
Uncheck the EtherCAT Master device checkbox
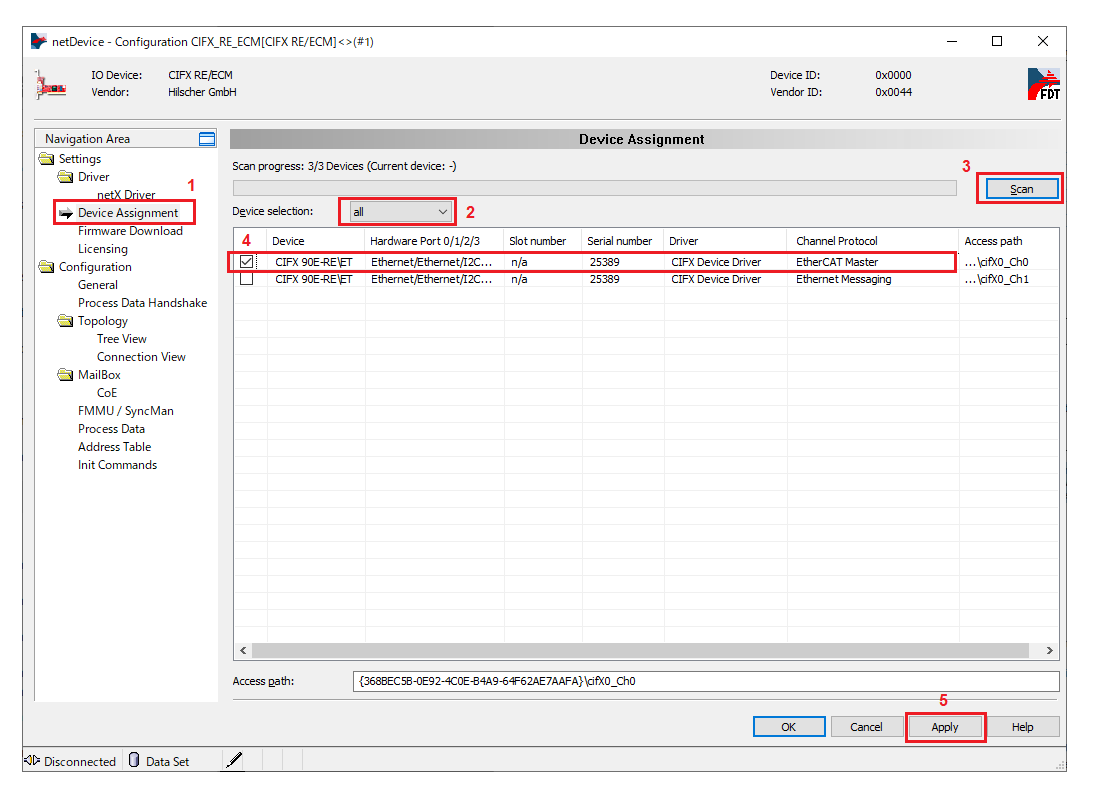point(246,262)
